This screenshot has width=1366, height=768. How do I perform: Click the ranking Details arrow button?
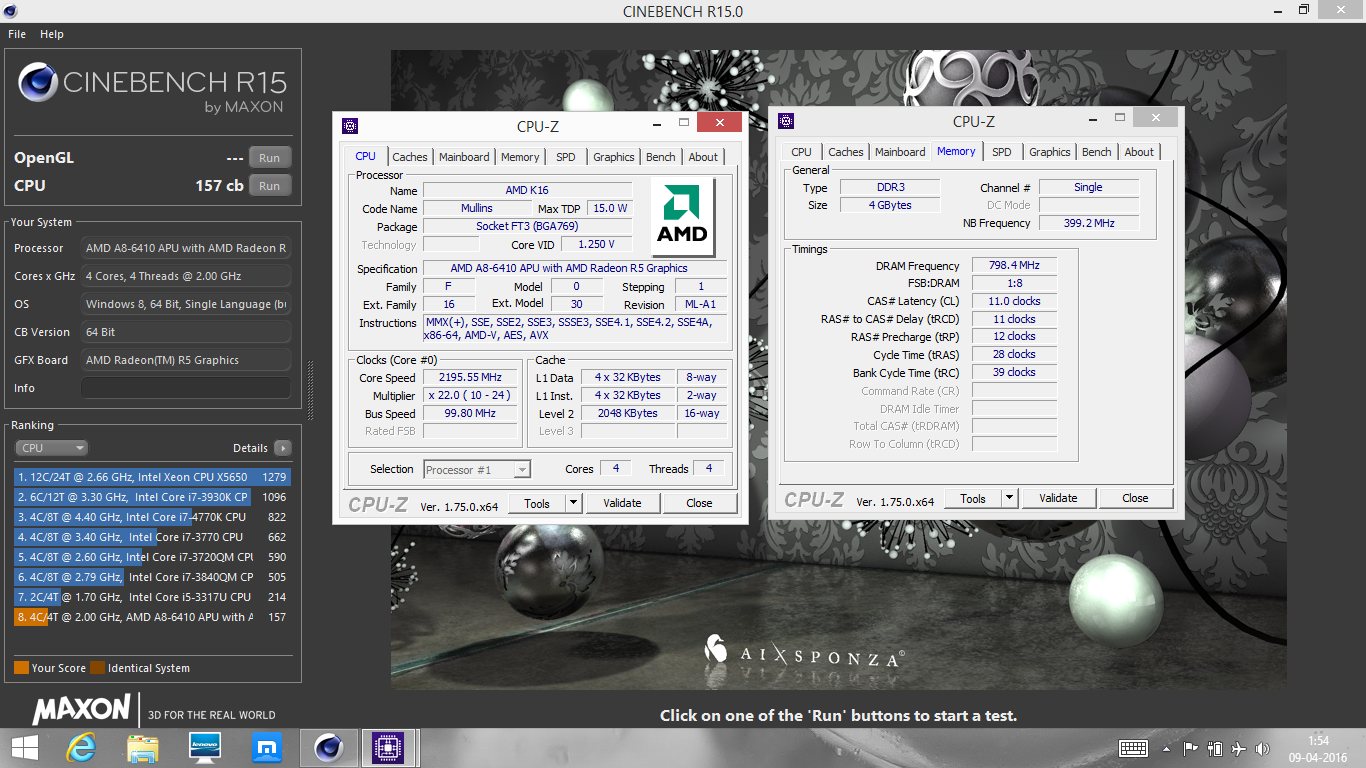[x=283, y=448]
